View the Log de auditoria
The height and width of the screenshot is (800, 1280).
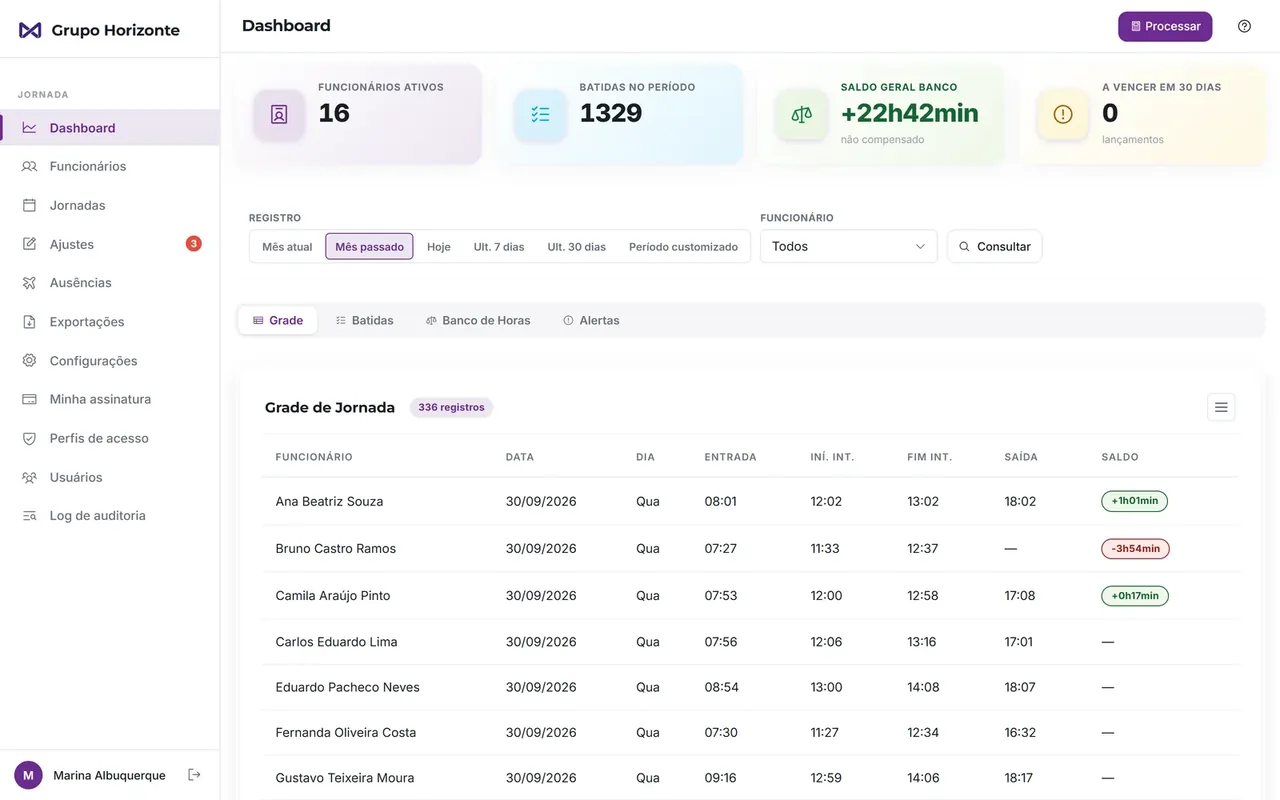click(110, 516)
